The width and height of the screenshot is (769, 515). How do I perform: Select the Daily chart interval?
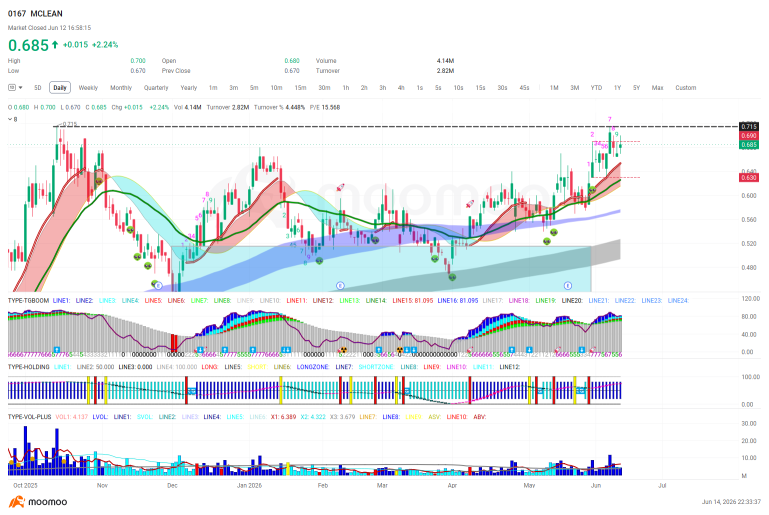click(60, 88)
